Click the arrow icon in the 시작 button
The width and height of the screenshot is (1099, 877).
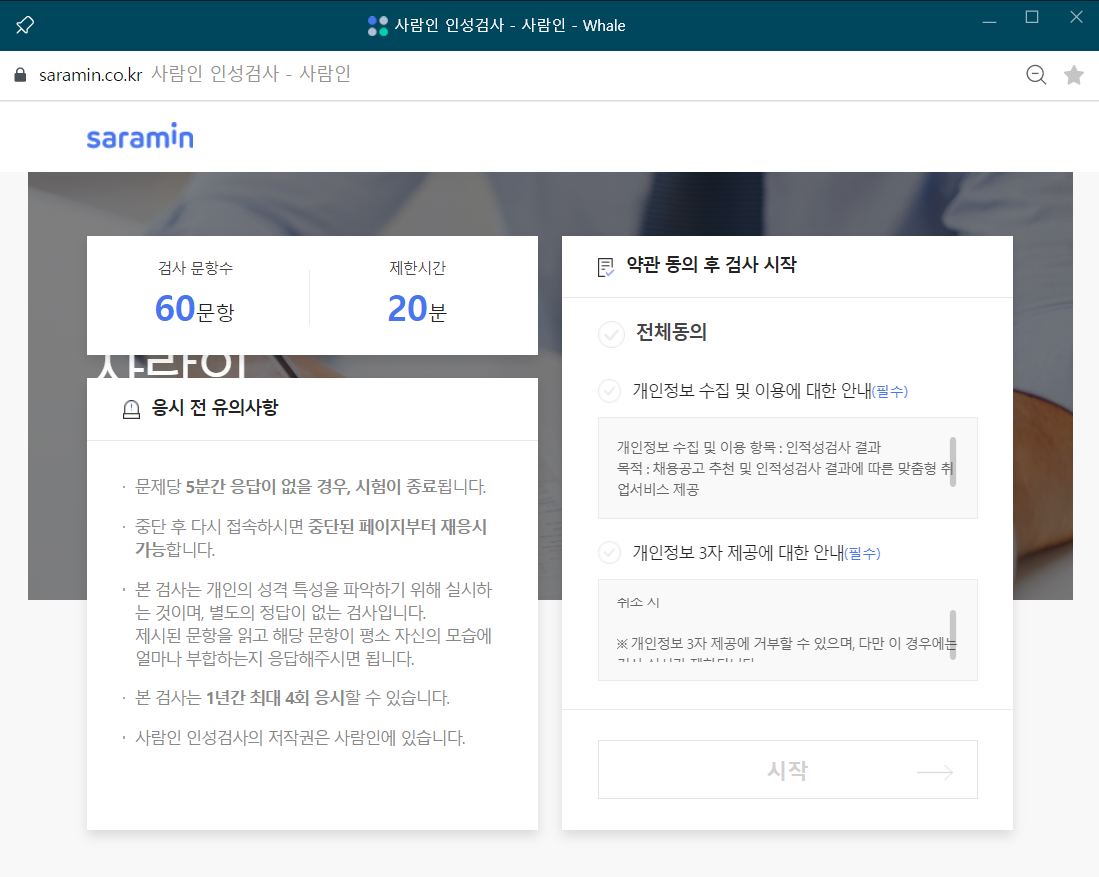click(x=935, y=772)
